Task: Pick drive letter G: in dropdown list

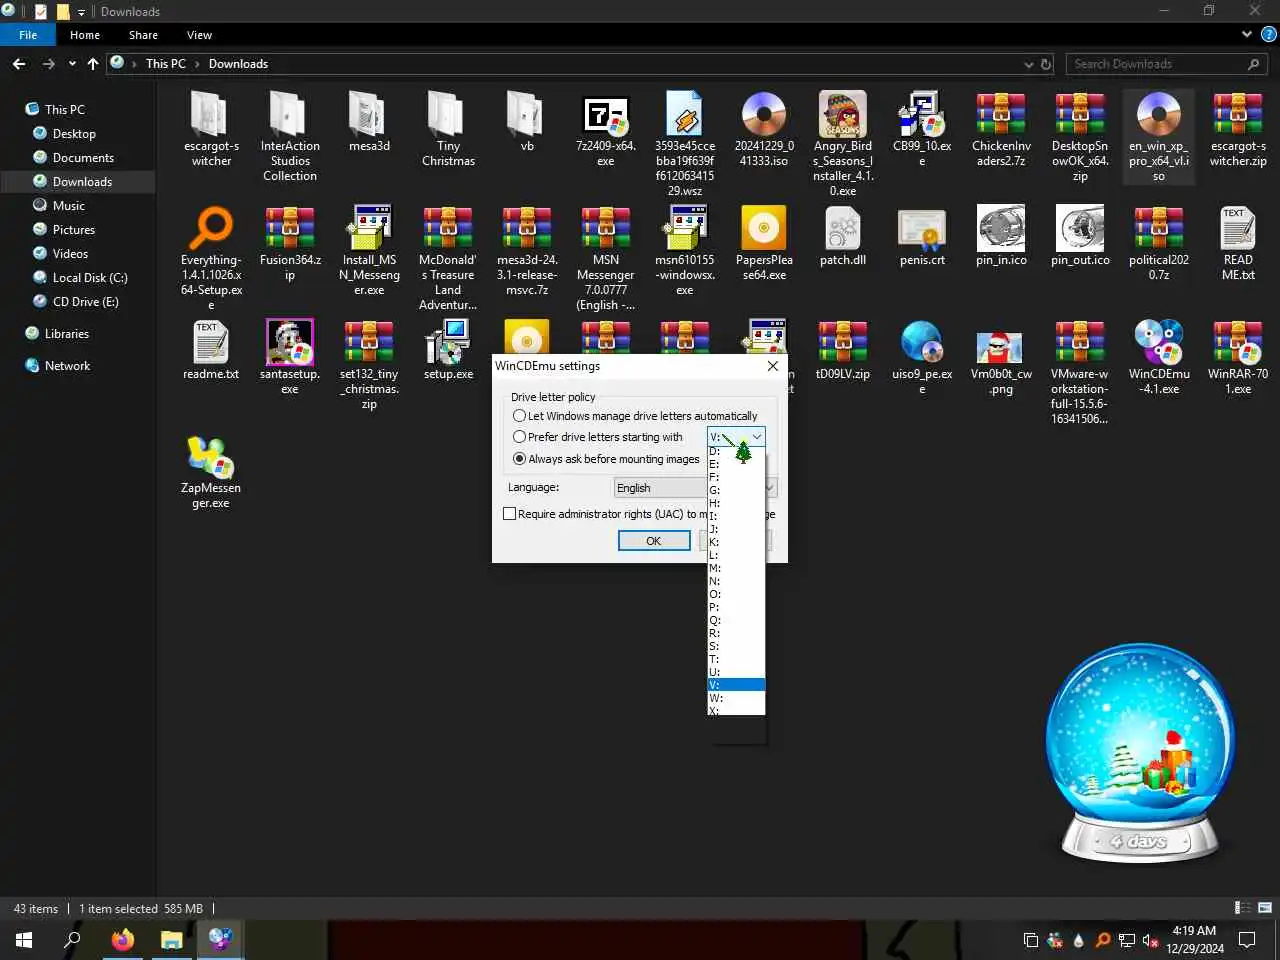Action: pos(736,490)
